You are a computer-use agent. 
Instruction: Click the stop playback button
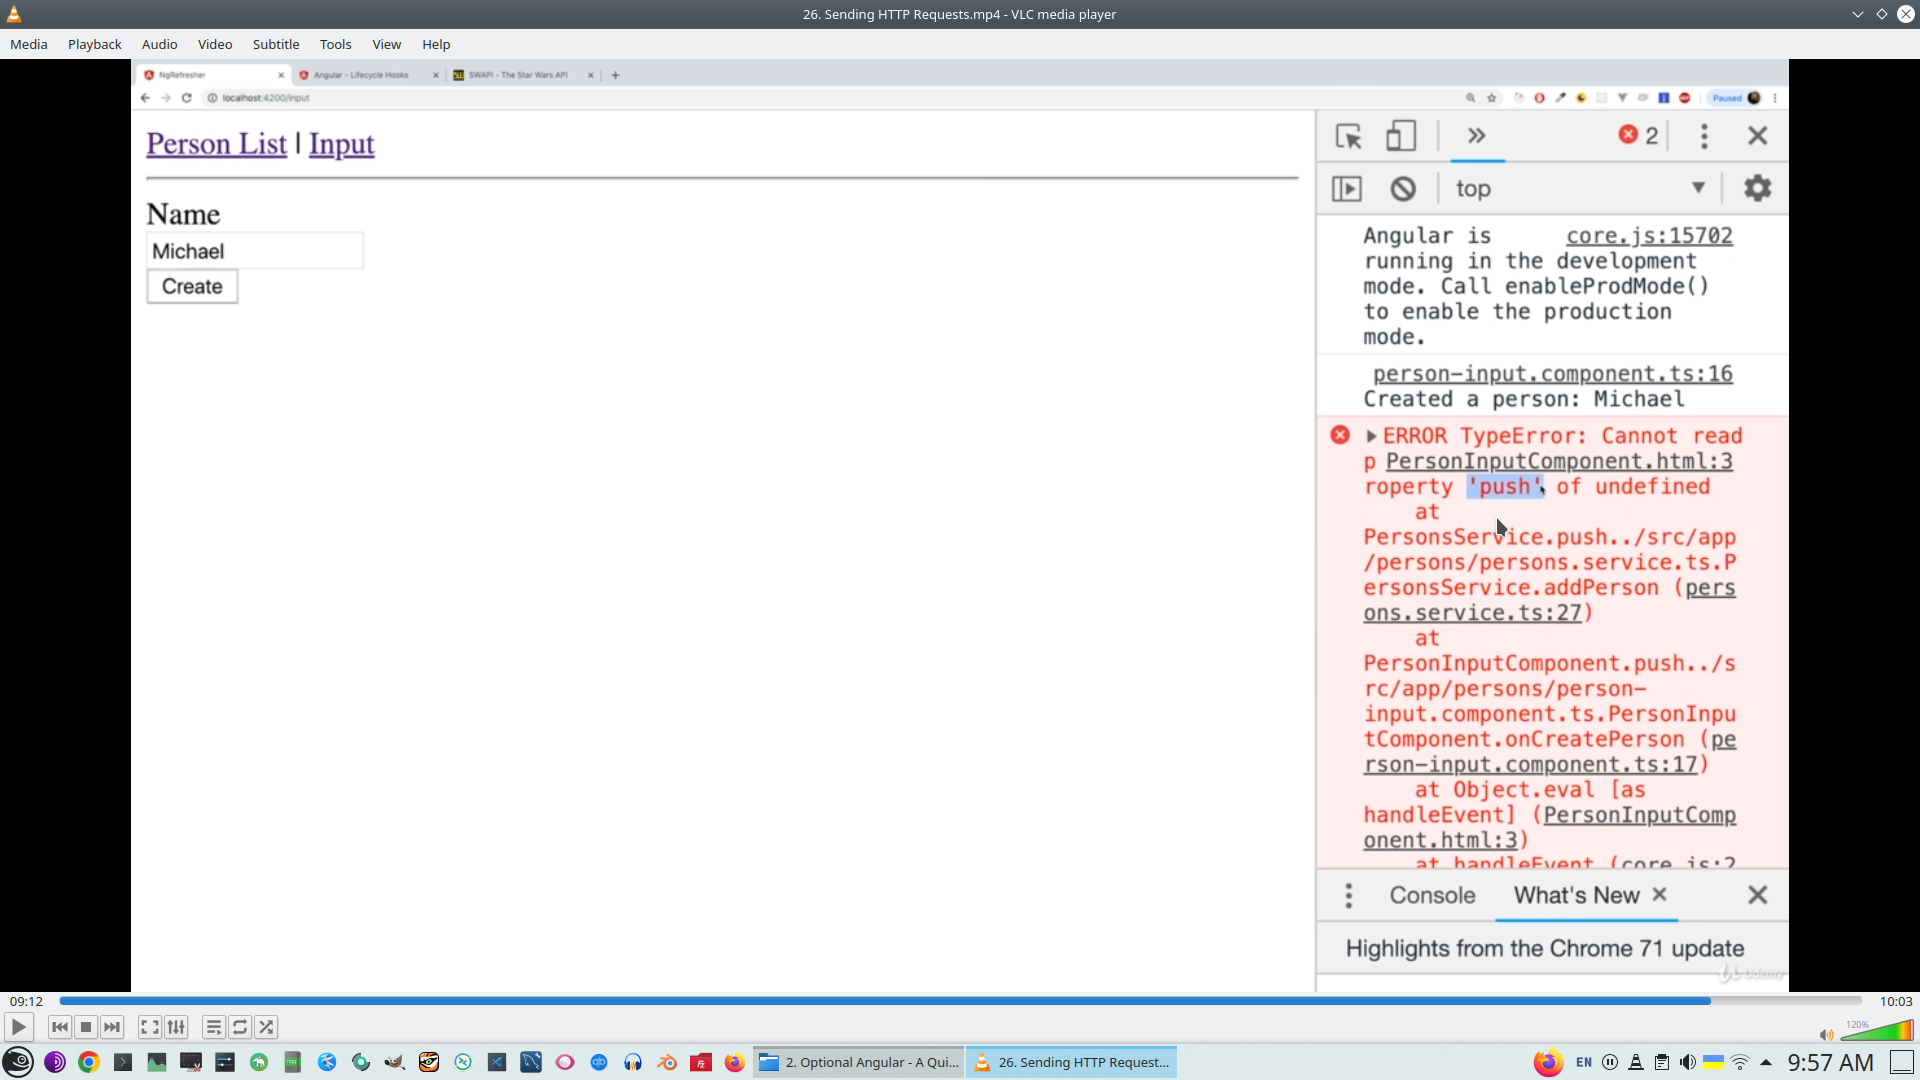click(x=86, y=1027)
